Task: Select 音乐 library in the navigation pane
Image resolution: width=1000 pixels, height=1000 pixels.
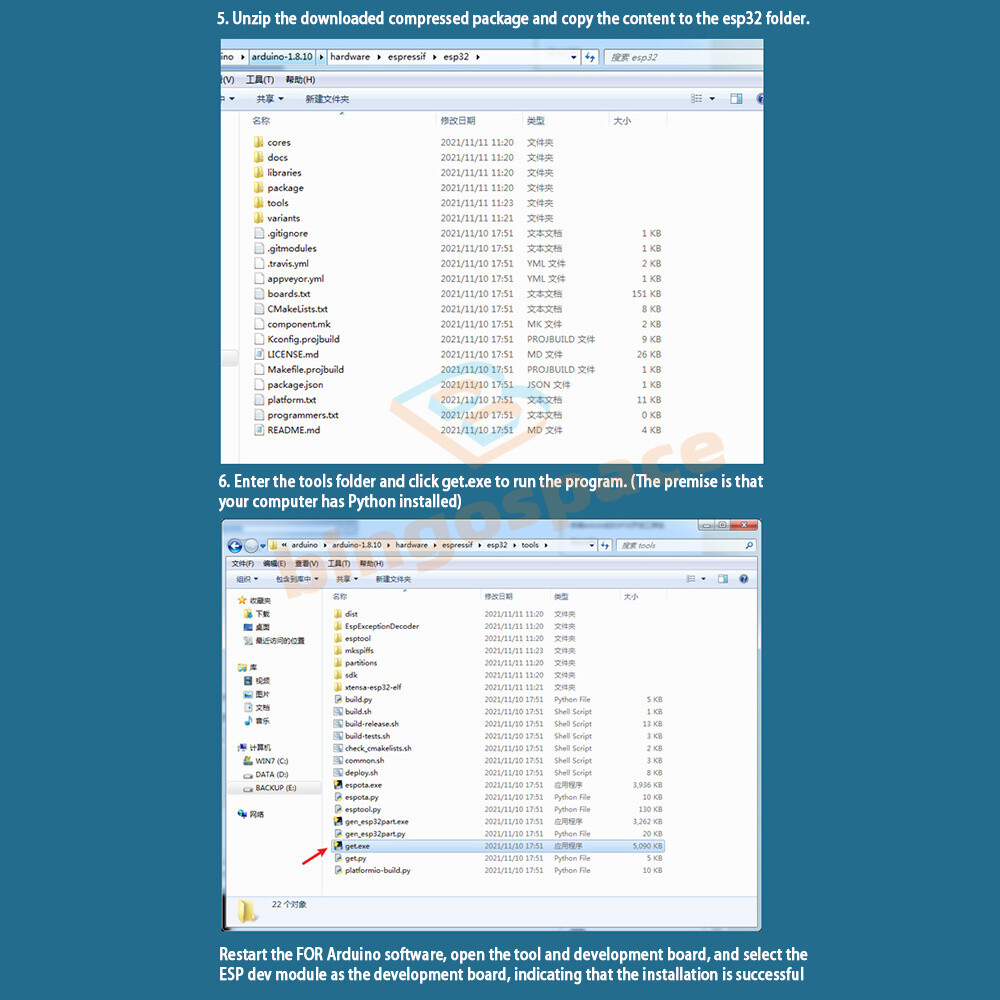Action: (262, 721)
